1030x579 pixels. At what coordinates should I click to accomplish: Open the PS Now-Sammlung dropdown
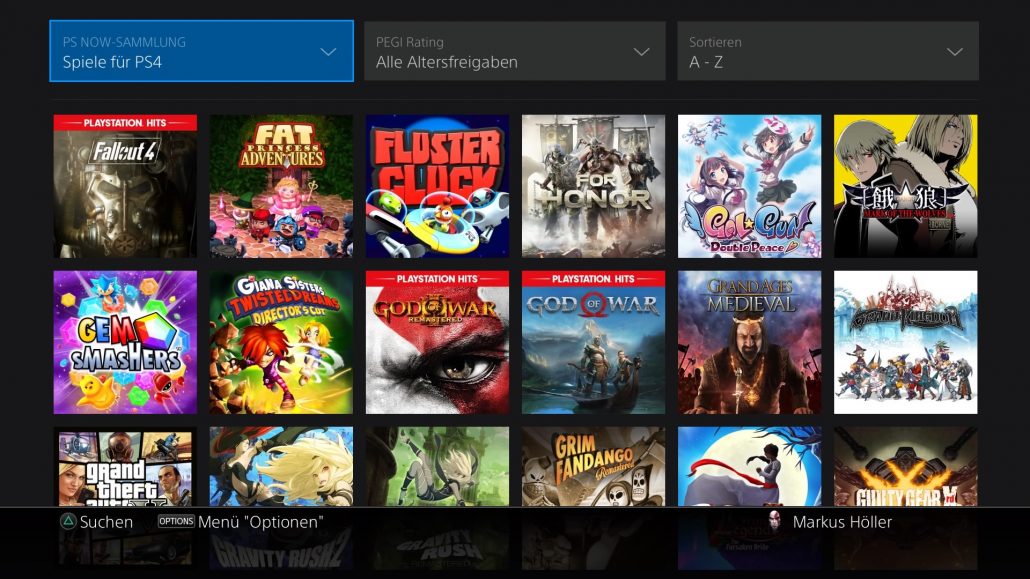201,51
